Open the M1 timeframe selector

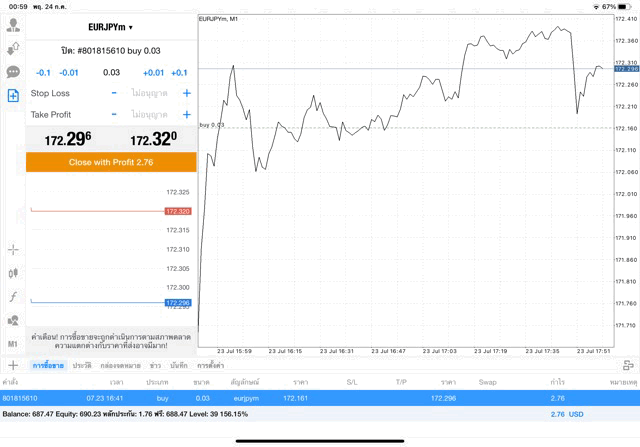coord(13,343)
